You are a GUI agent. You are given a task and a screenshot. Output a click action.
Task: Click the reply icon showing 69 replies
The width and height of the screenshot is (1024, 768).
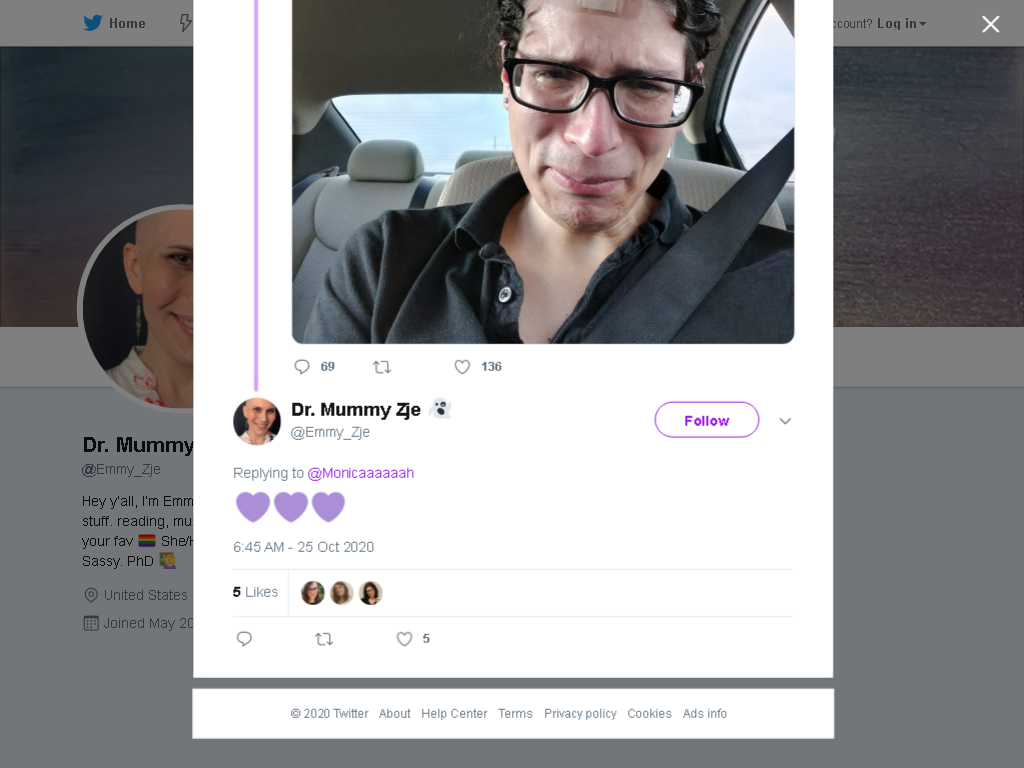click(x=302, y=366)
